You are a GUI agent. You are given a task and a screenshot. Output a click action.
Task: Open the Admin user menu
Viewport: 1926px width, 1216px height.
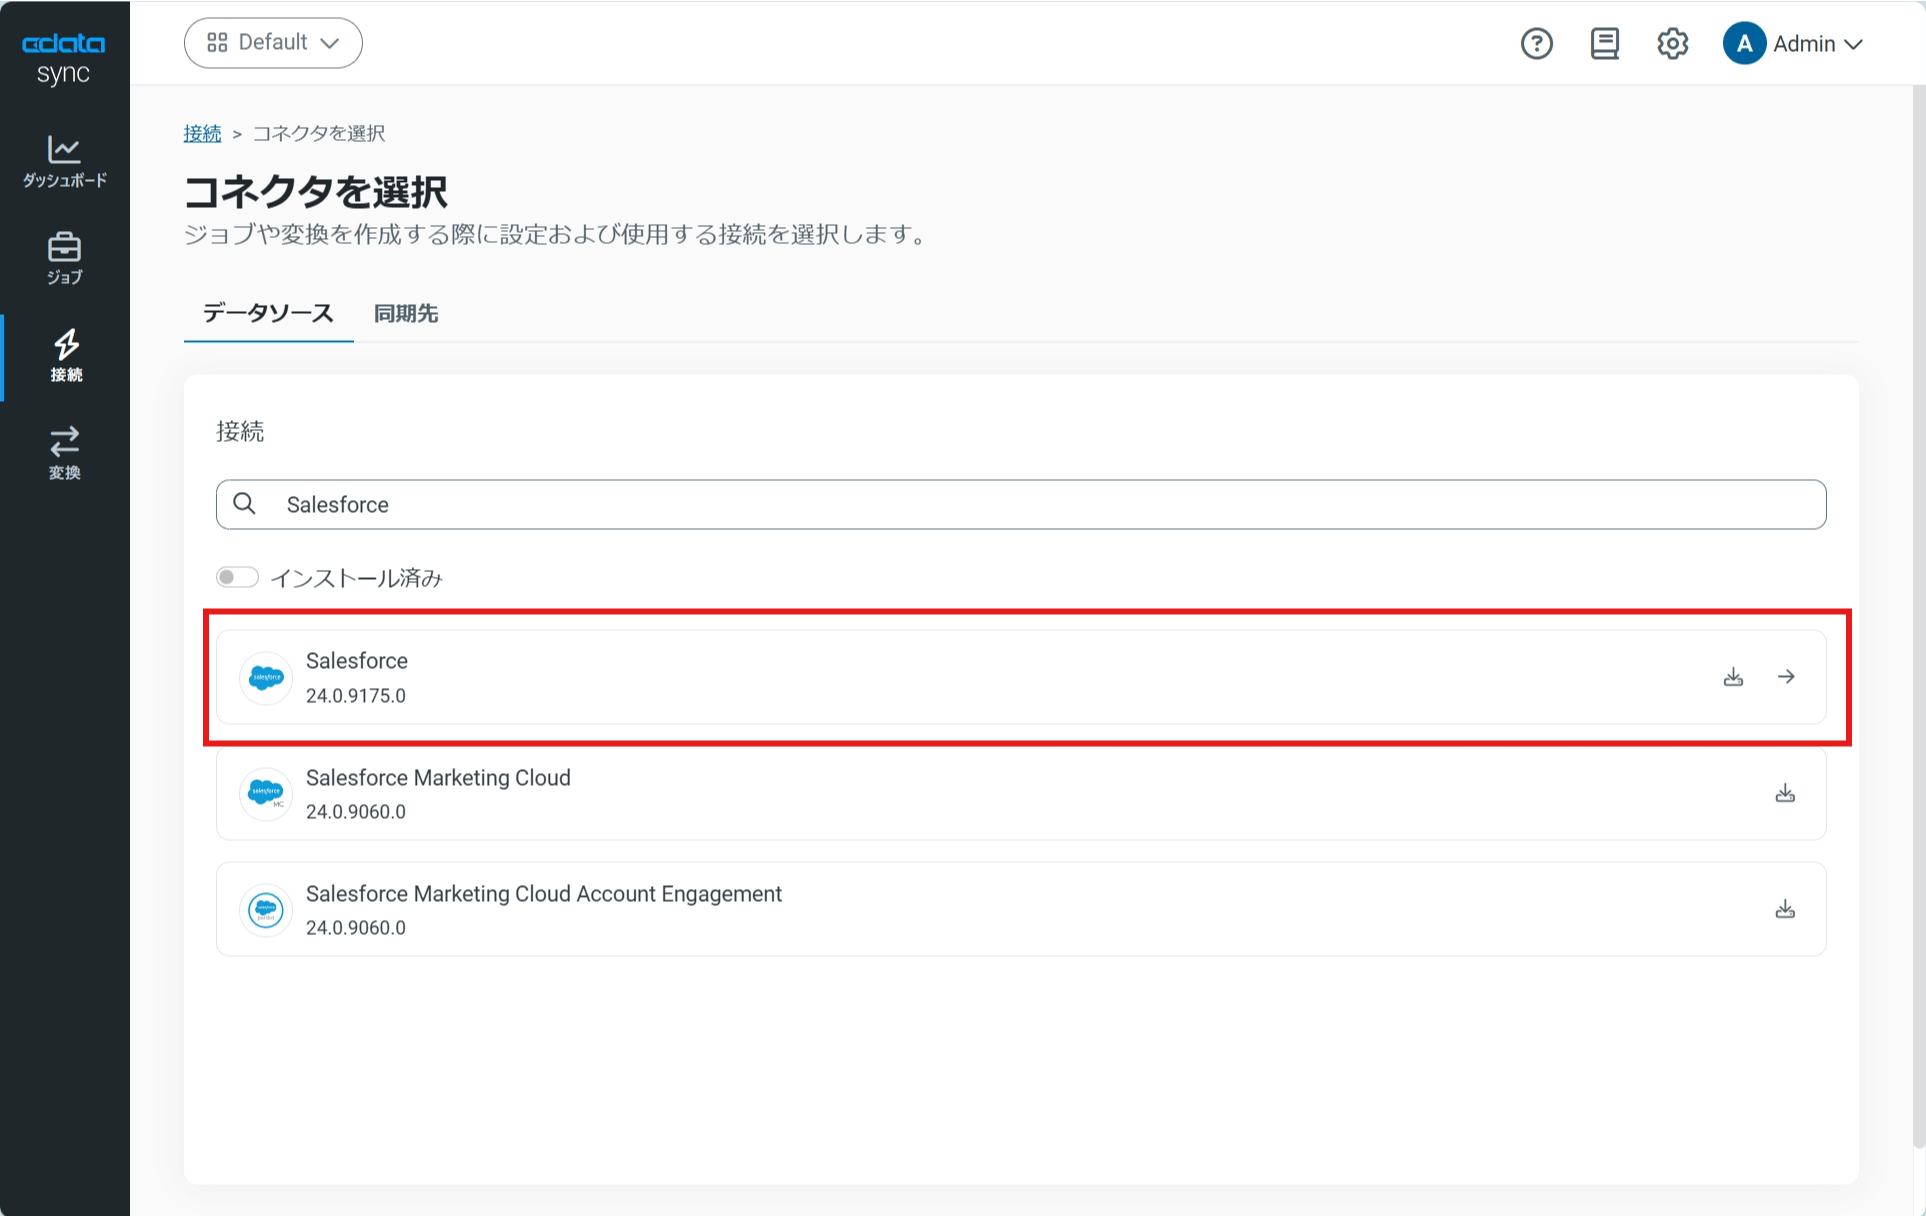pyautogui.click(x=1793, y=44)
